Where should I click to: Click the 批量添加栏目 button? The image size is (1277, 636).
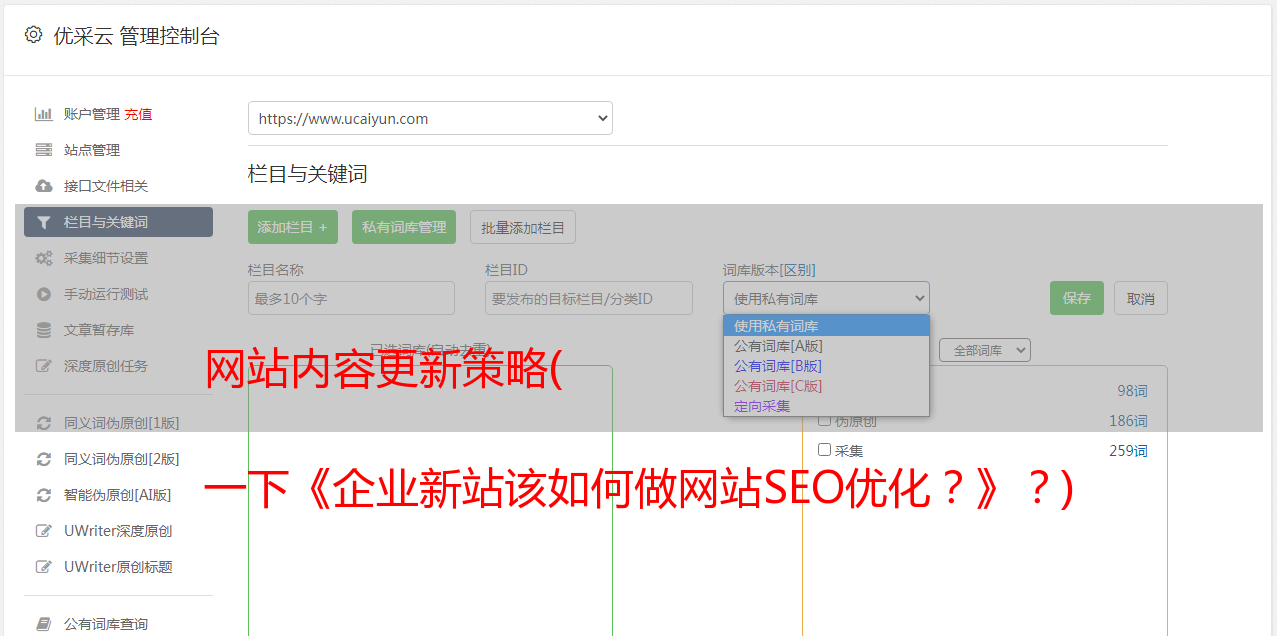[523, 227]
